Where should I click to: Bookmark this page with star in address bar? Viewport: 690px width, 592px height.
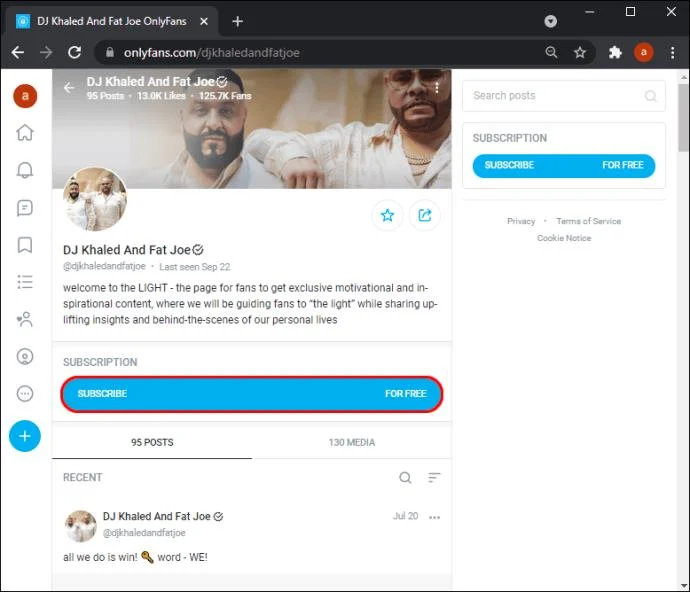(x=580, y=52)
